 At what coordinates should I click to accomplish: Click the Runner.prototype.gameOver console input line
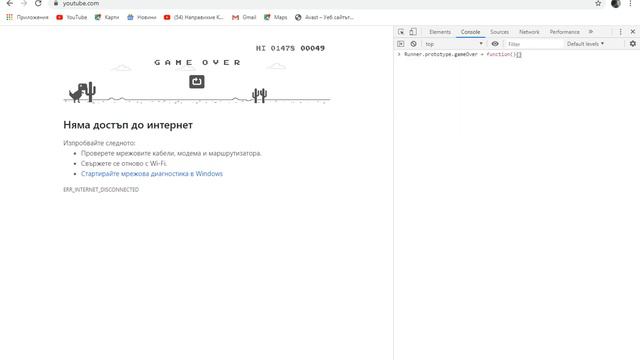point(462,54)
